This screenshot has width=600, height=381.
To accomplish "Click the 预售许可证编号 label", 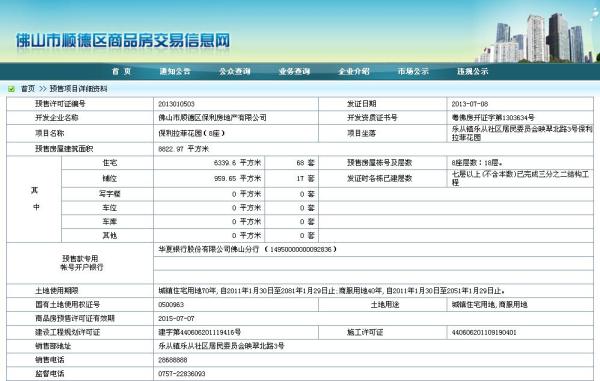I will click(60, 104).
